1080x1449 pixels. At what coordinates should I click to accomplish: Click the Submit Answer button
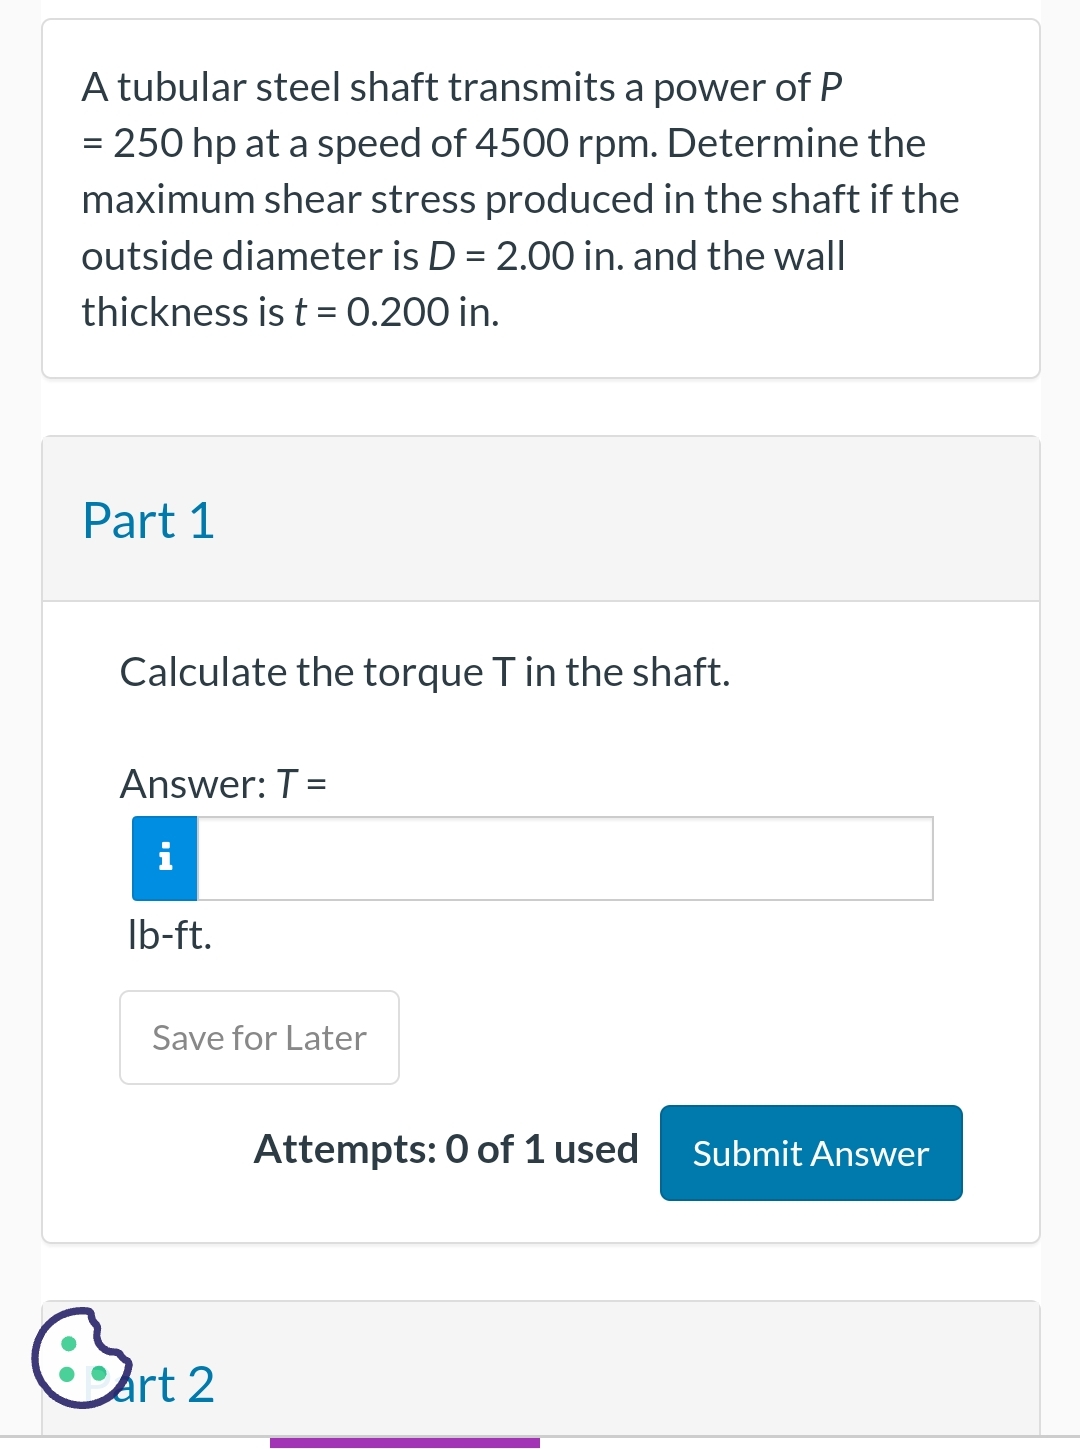pyautogui.click(x=810, y=1153)
